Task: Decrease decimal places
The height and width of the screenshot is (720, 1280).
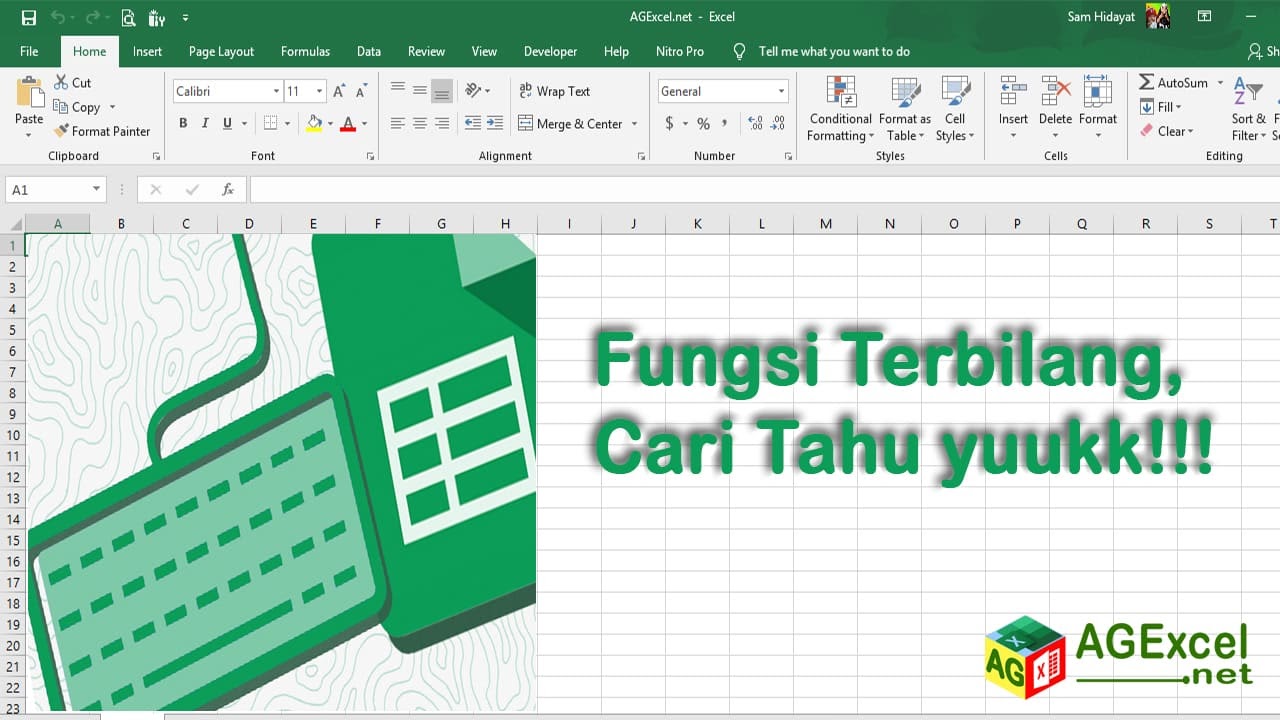Action: point(777,123)
